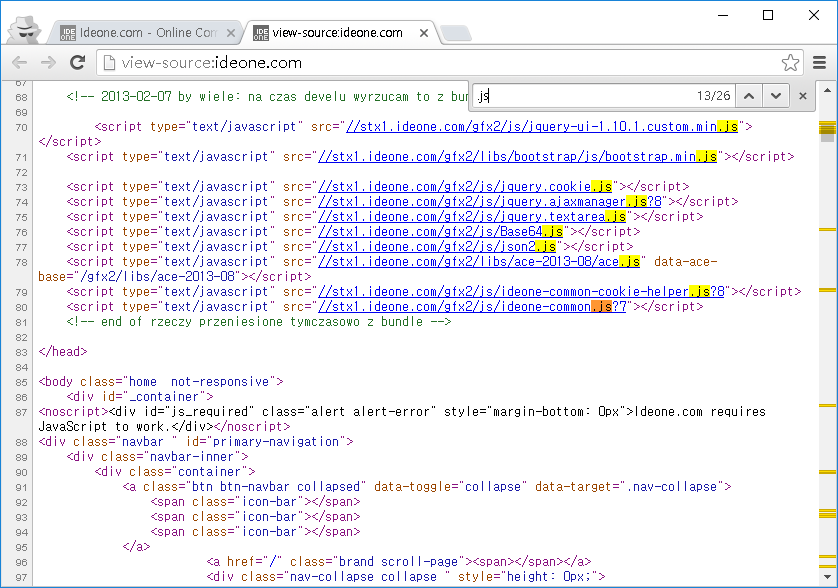Open the jquery.cookie.js link
This screenshot has height=588, width=838.
pyautogui.click(x=465, y=187)
